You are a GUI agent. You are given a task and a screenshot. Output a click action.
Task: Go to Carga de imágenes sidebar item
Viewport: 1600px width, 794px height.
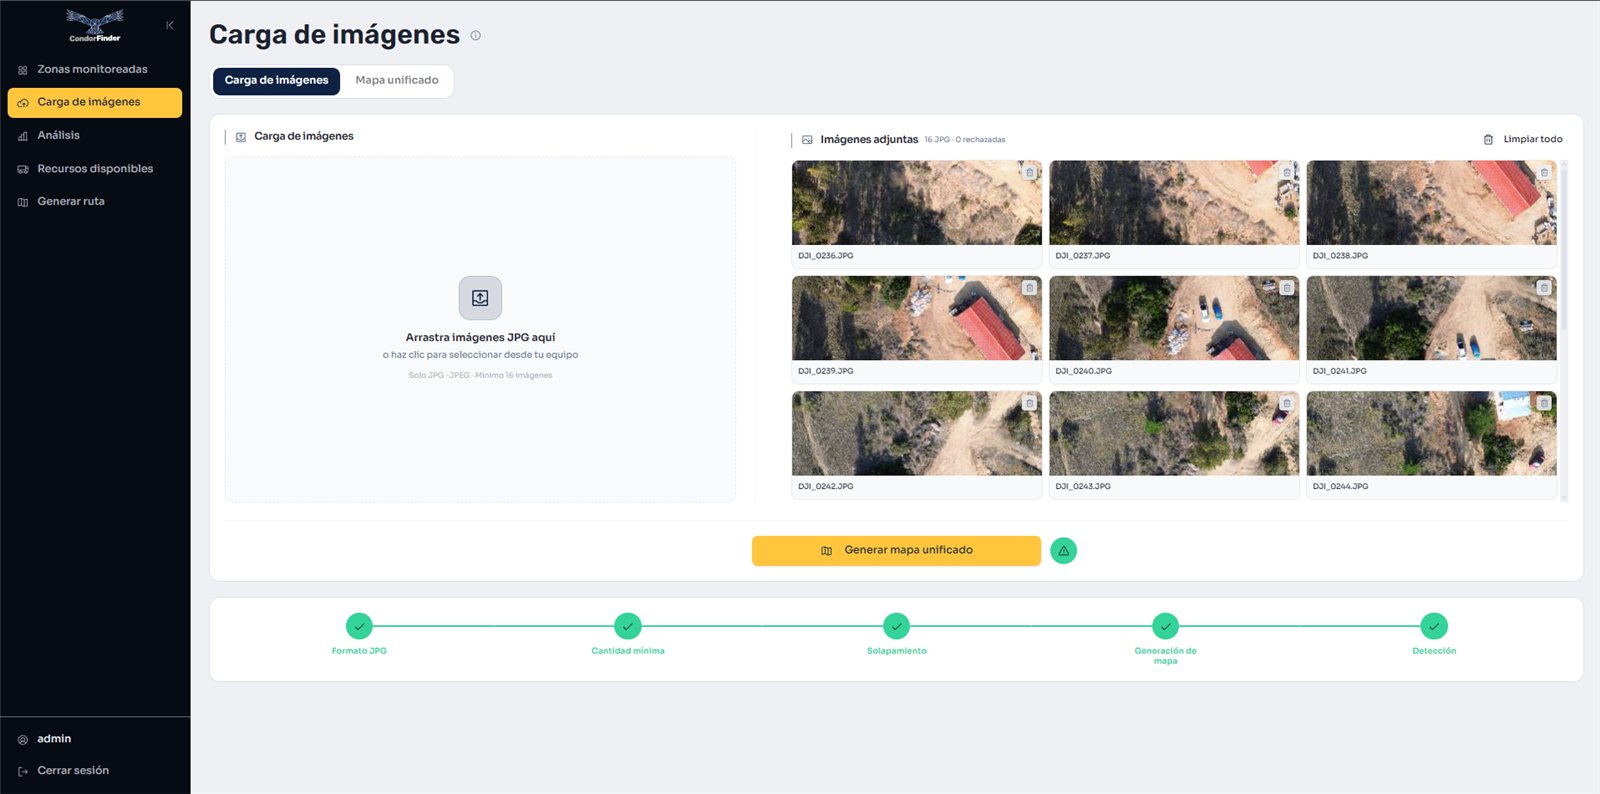[95, 102]
